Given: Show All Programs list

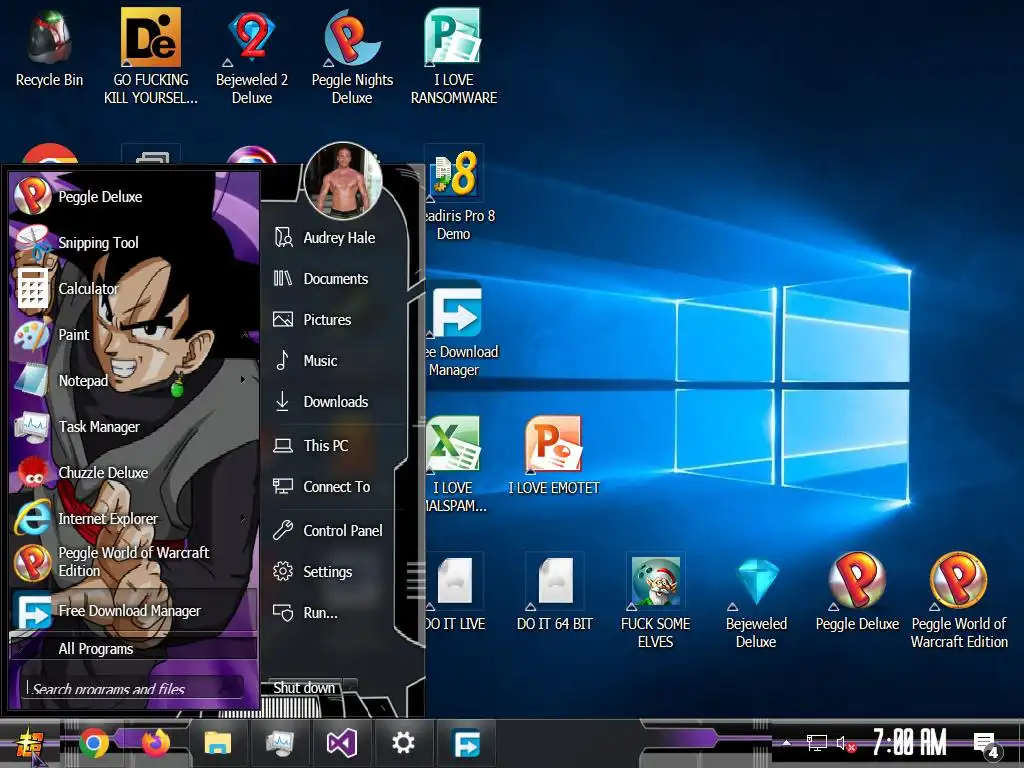Looking at the screenshot, I should 133,648.
